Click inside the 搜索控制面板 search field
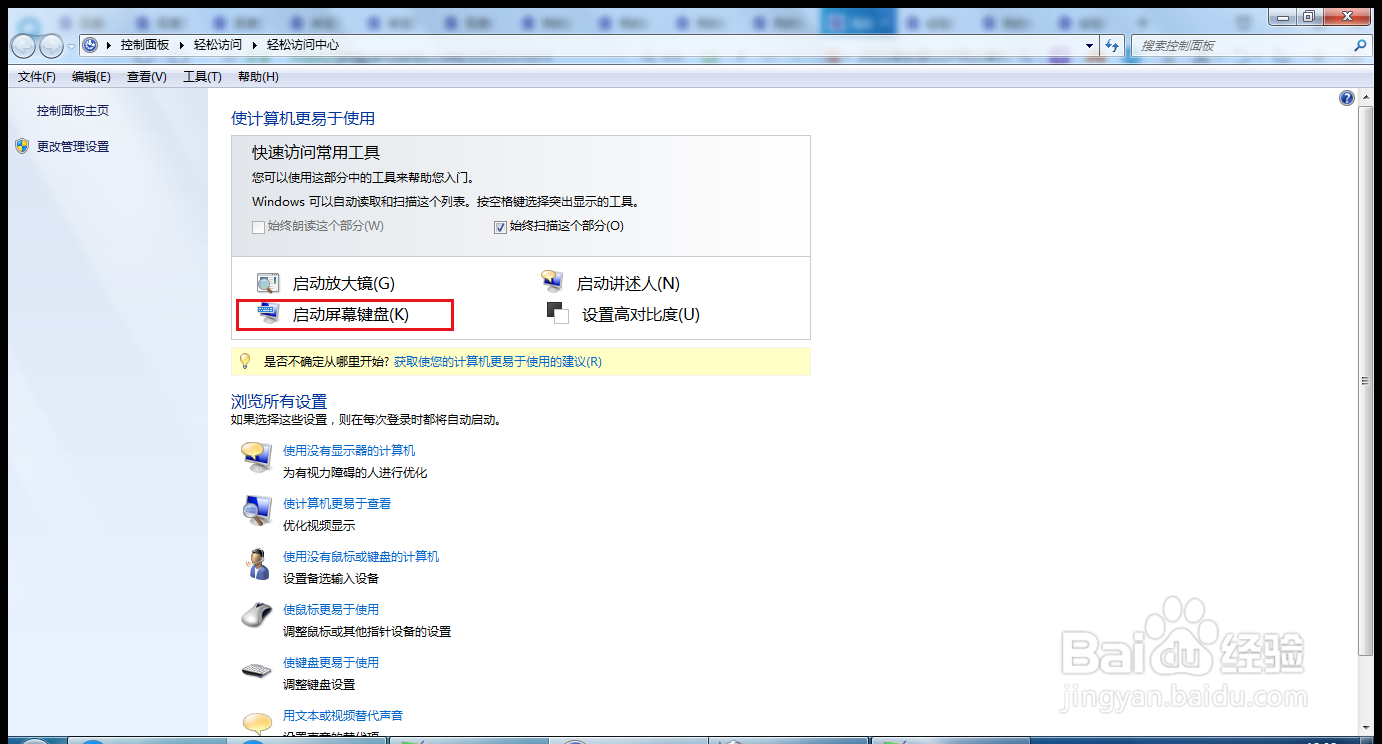Viewport: 1382px width, 744px height. [1250, 45]
